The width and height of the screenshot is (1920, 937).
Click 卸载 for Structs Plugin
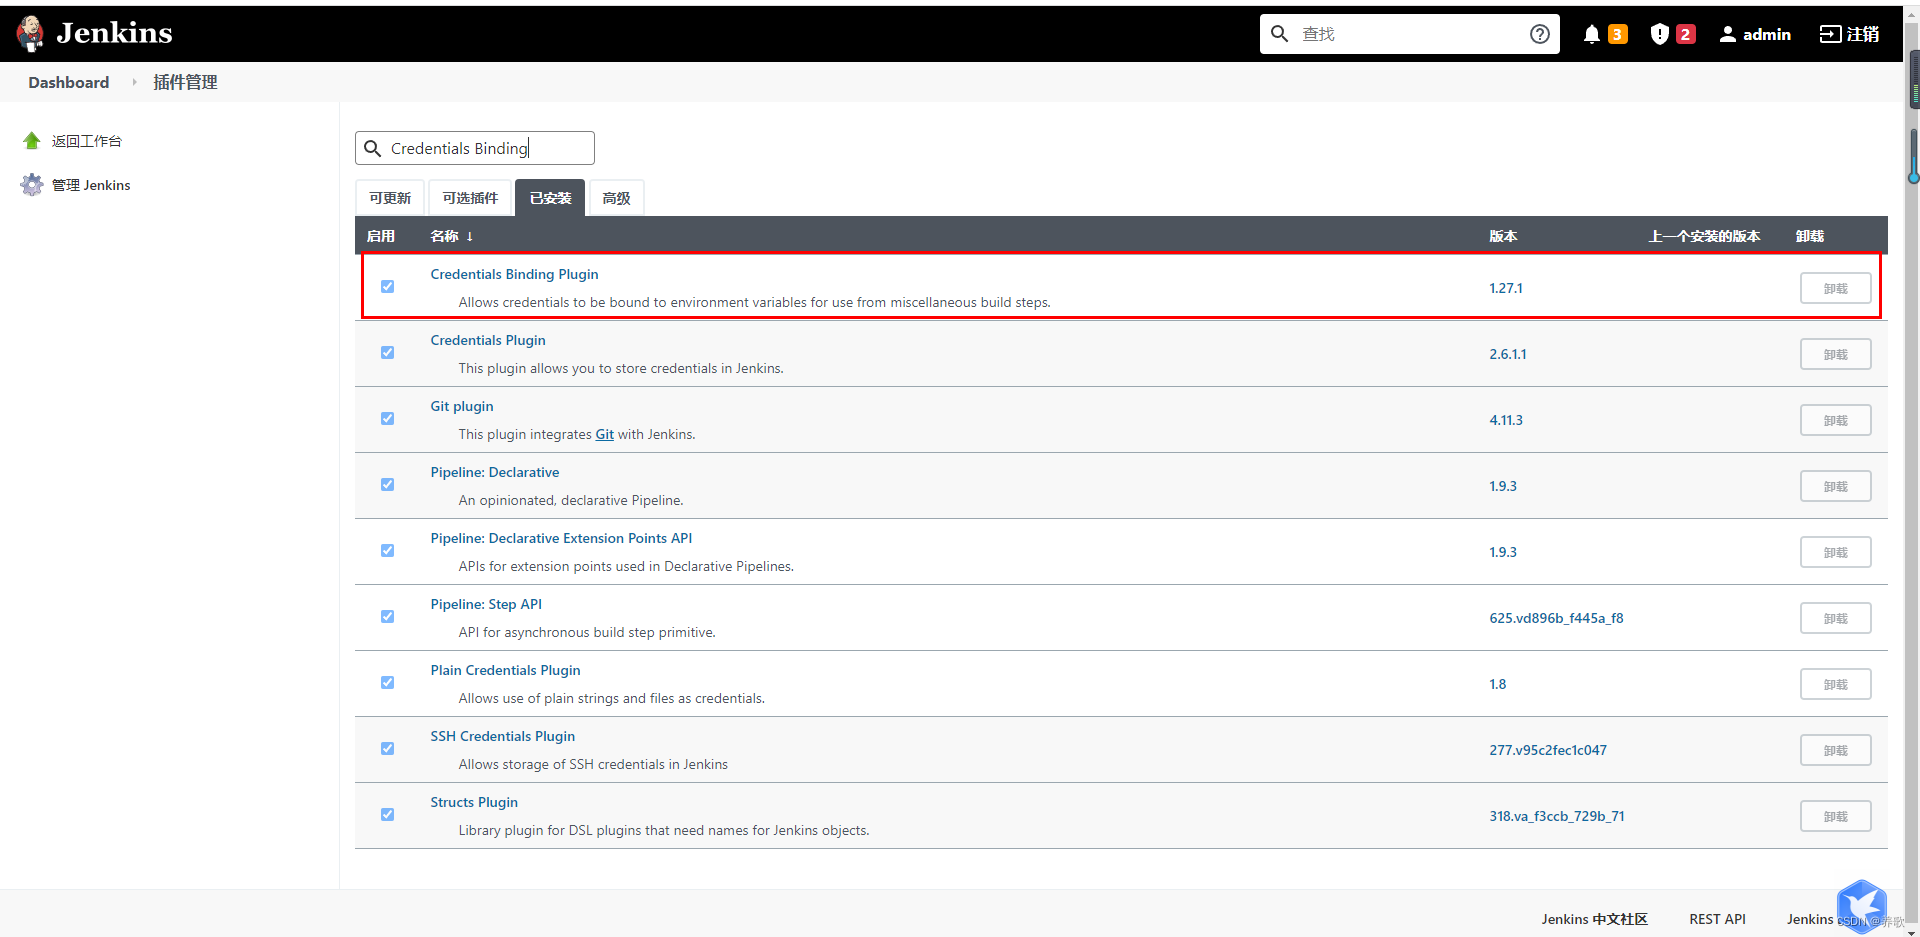(1835, 816)
